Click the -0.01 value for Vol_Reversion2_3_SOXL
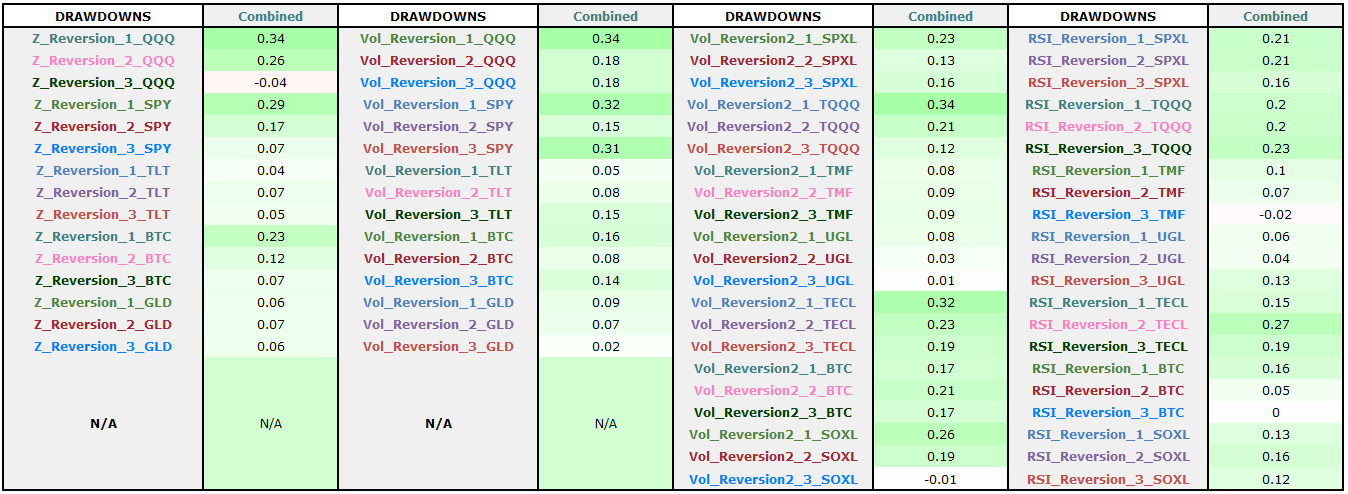1348x494 pixels. click(x=941, y=478)
